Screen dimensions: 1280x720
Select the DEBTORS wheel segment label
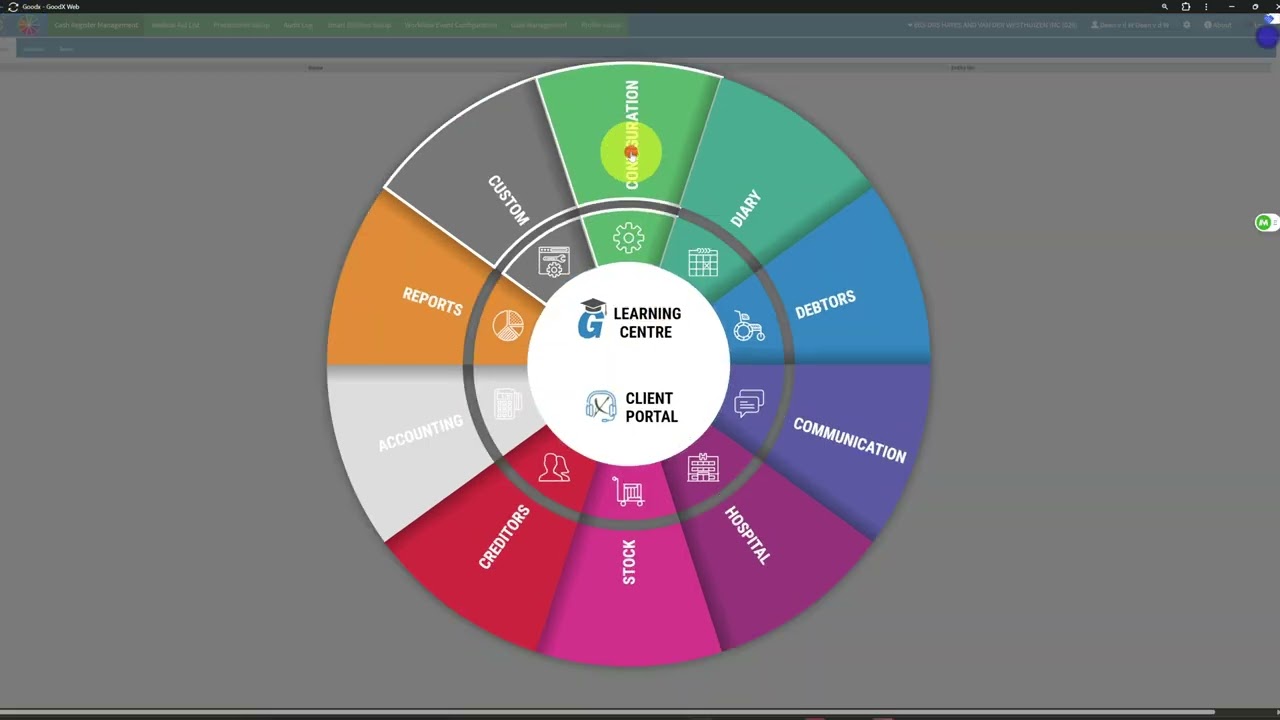[x=825, y=305]
